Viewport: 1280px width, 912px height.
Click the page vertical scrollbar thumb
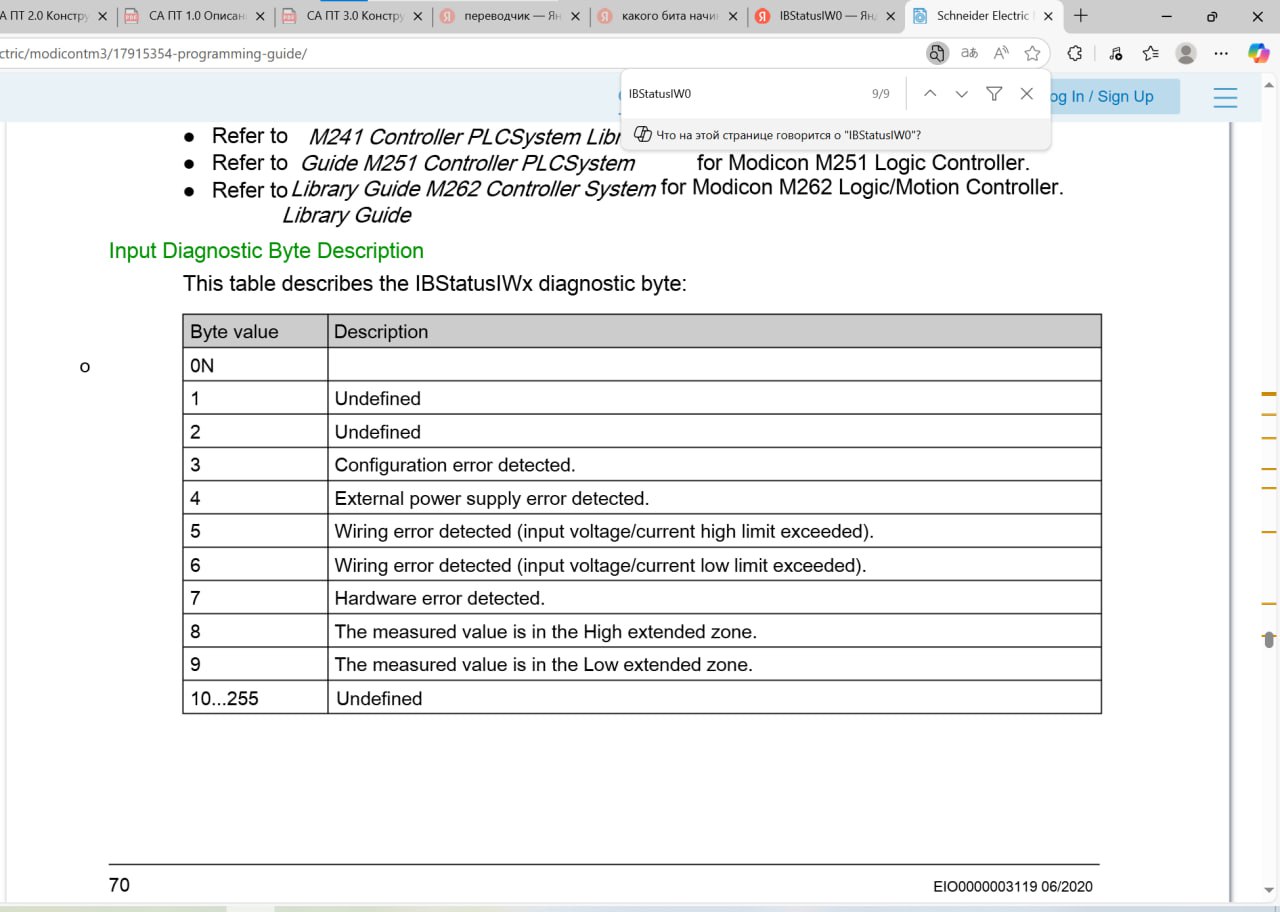point(1269,639)
